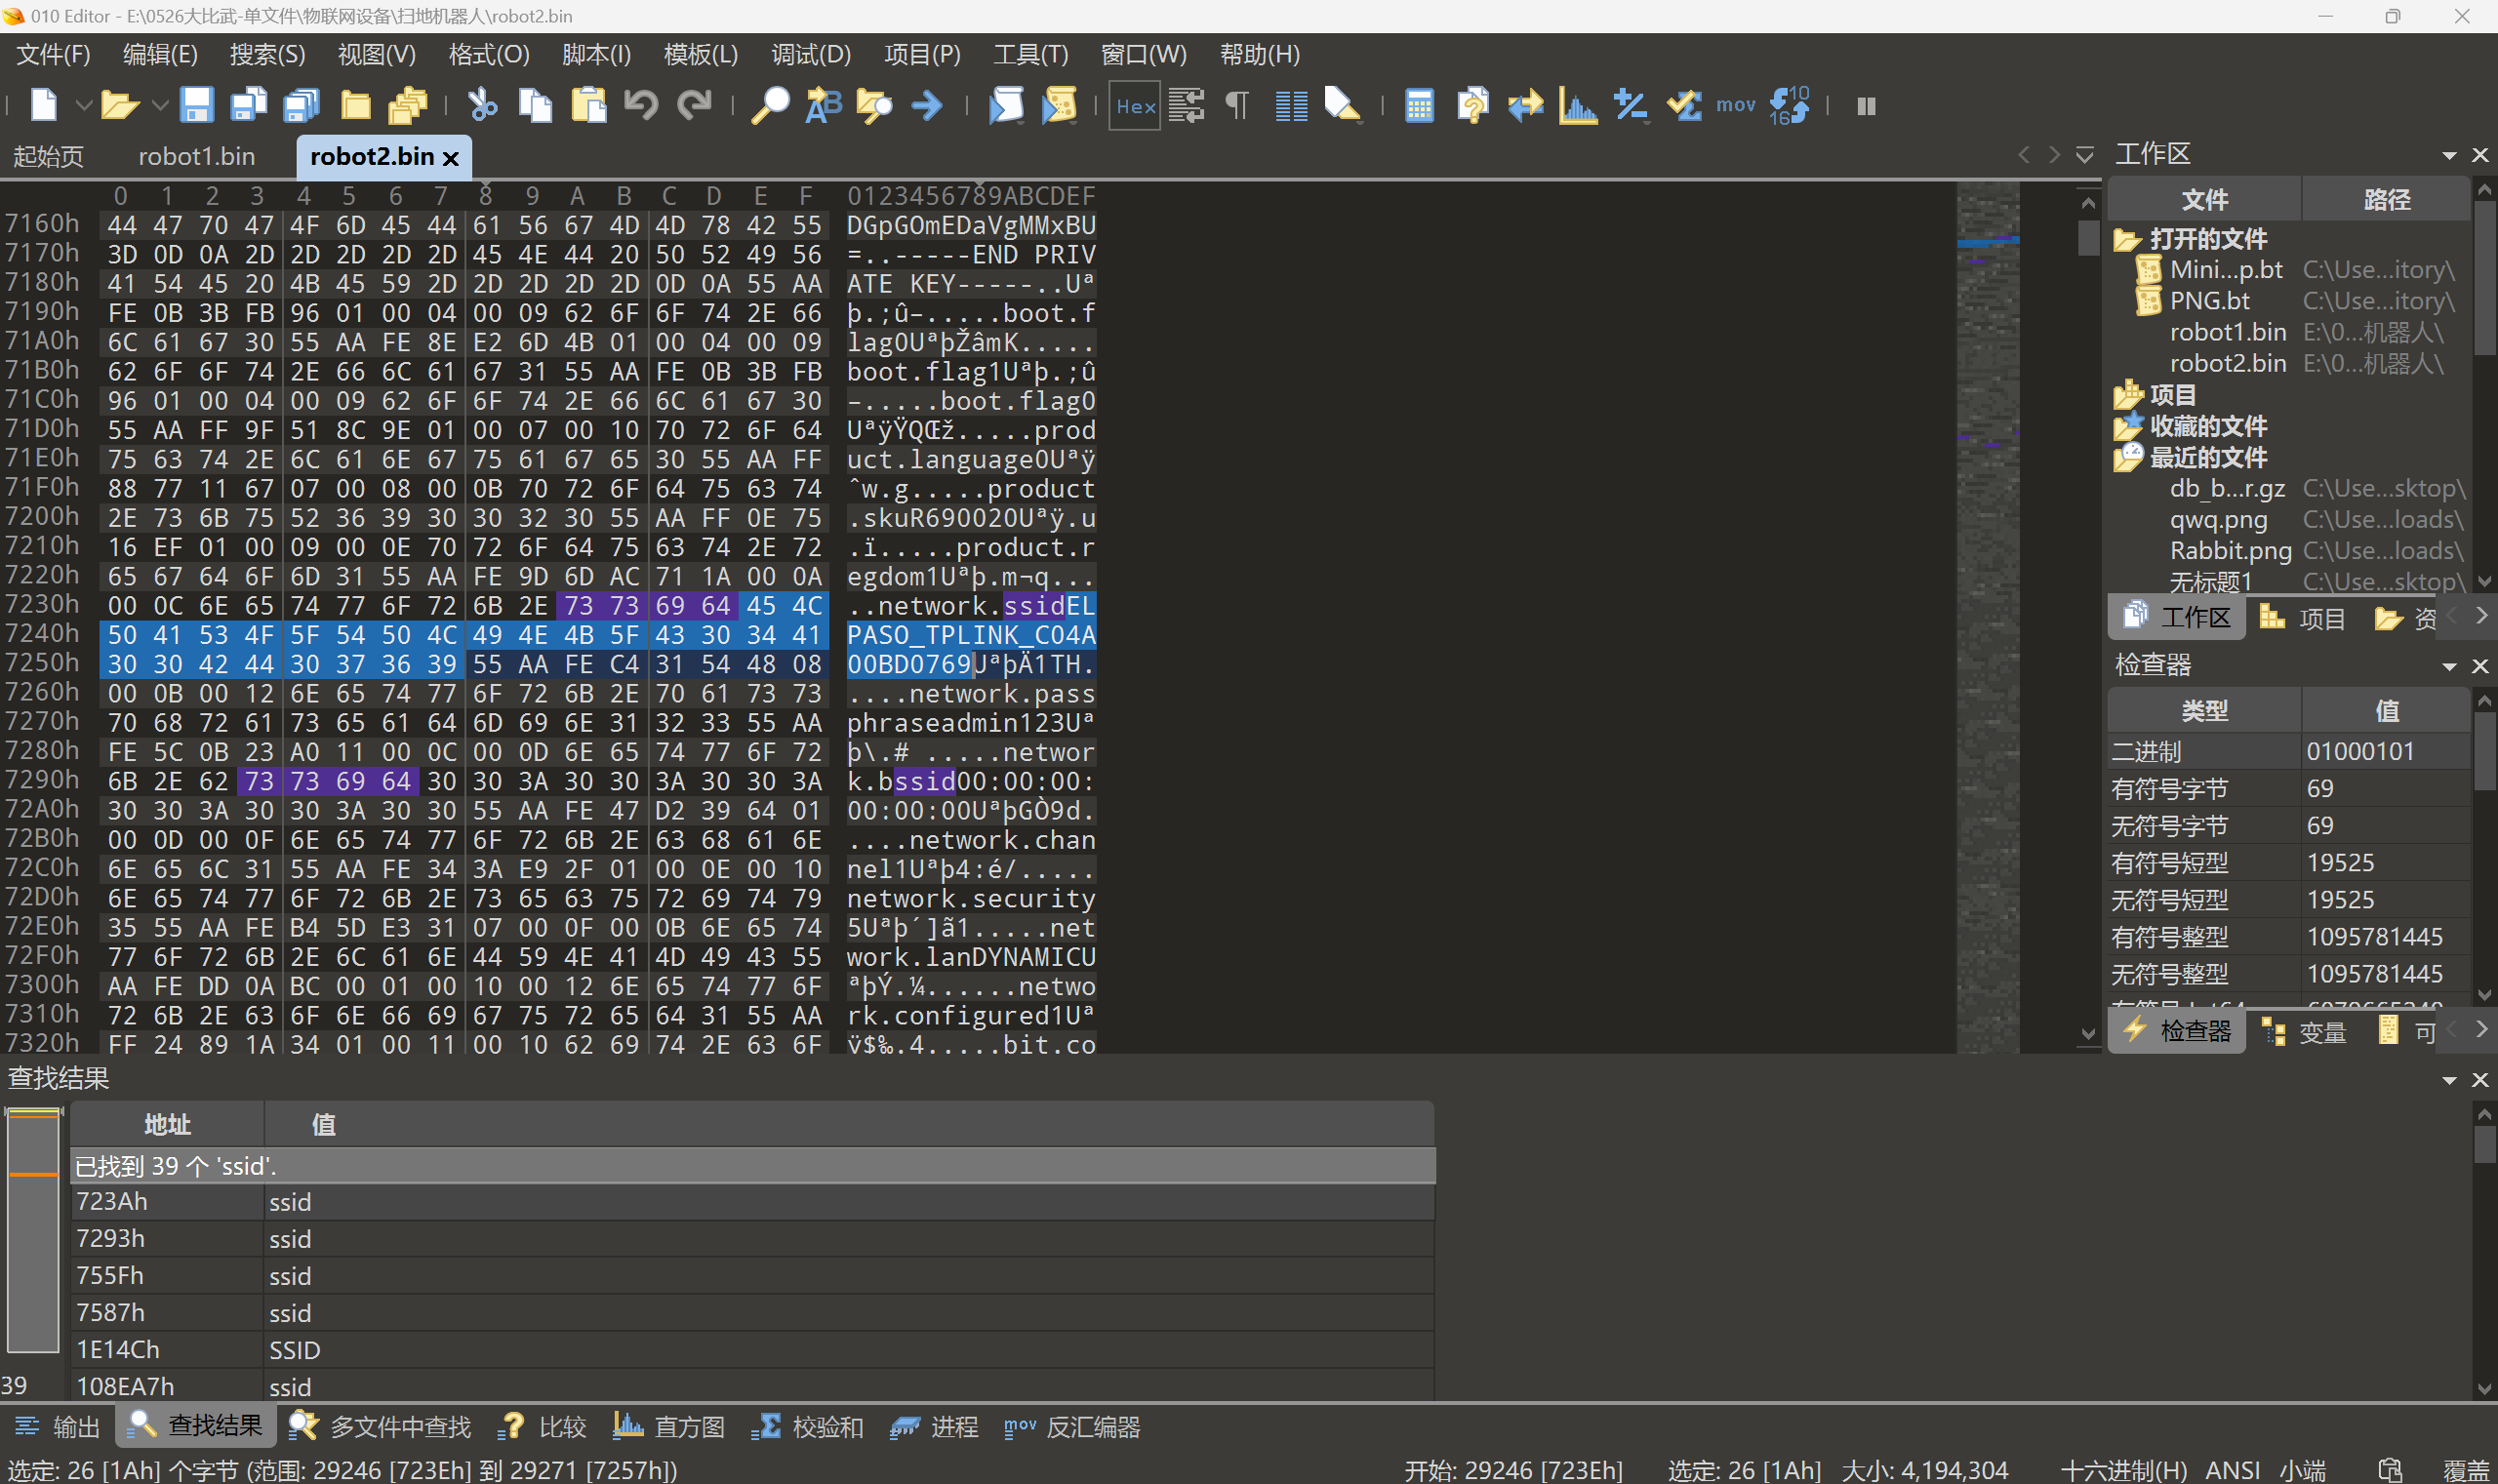Select find result at address 1E14Ch
Screen dimensions: 2498x1484
pyautogui.click(x=753, y=1350)
